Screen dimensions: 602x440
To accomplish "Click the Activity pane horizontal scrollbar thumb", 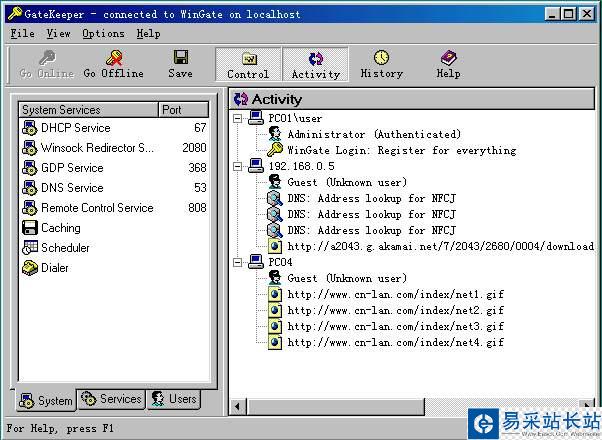I will 336,407.
